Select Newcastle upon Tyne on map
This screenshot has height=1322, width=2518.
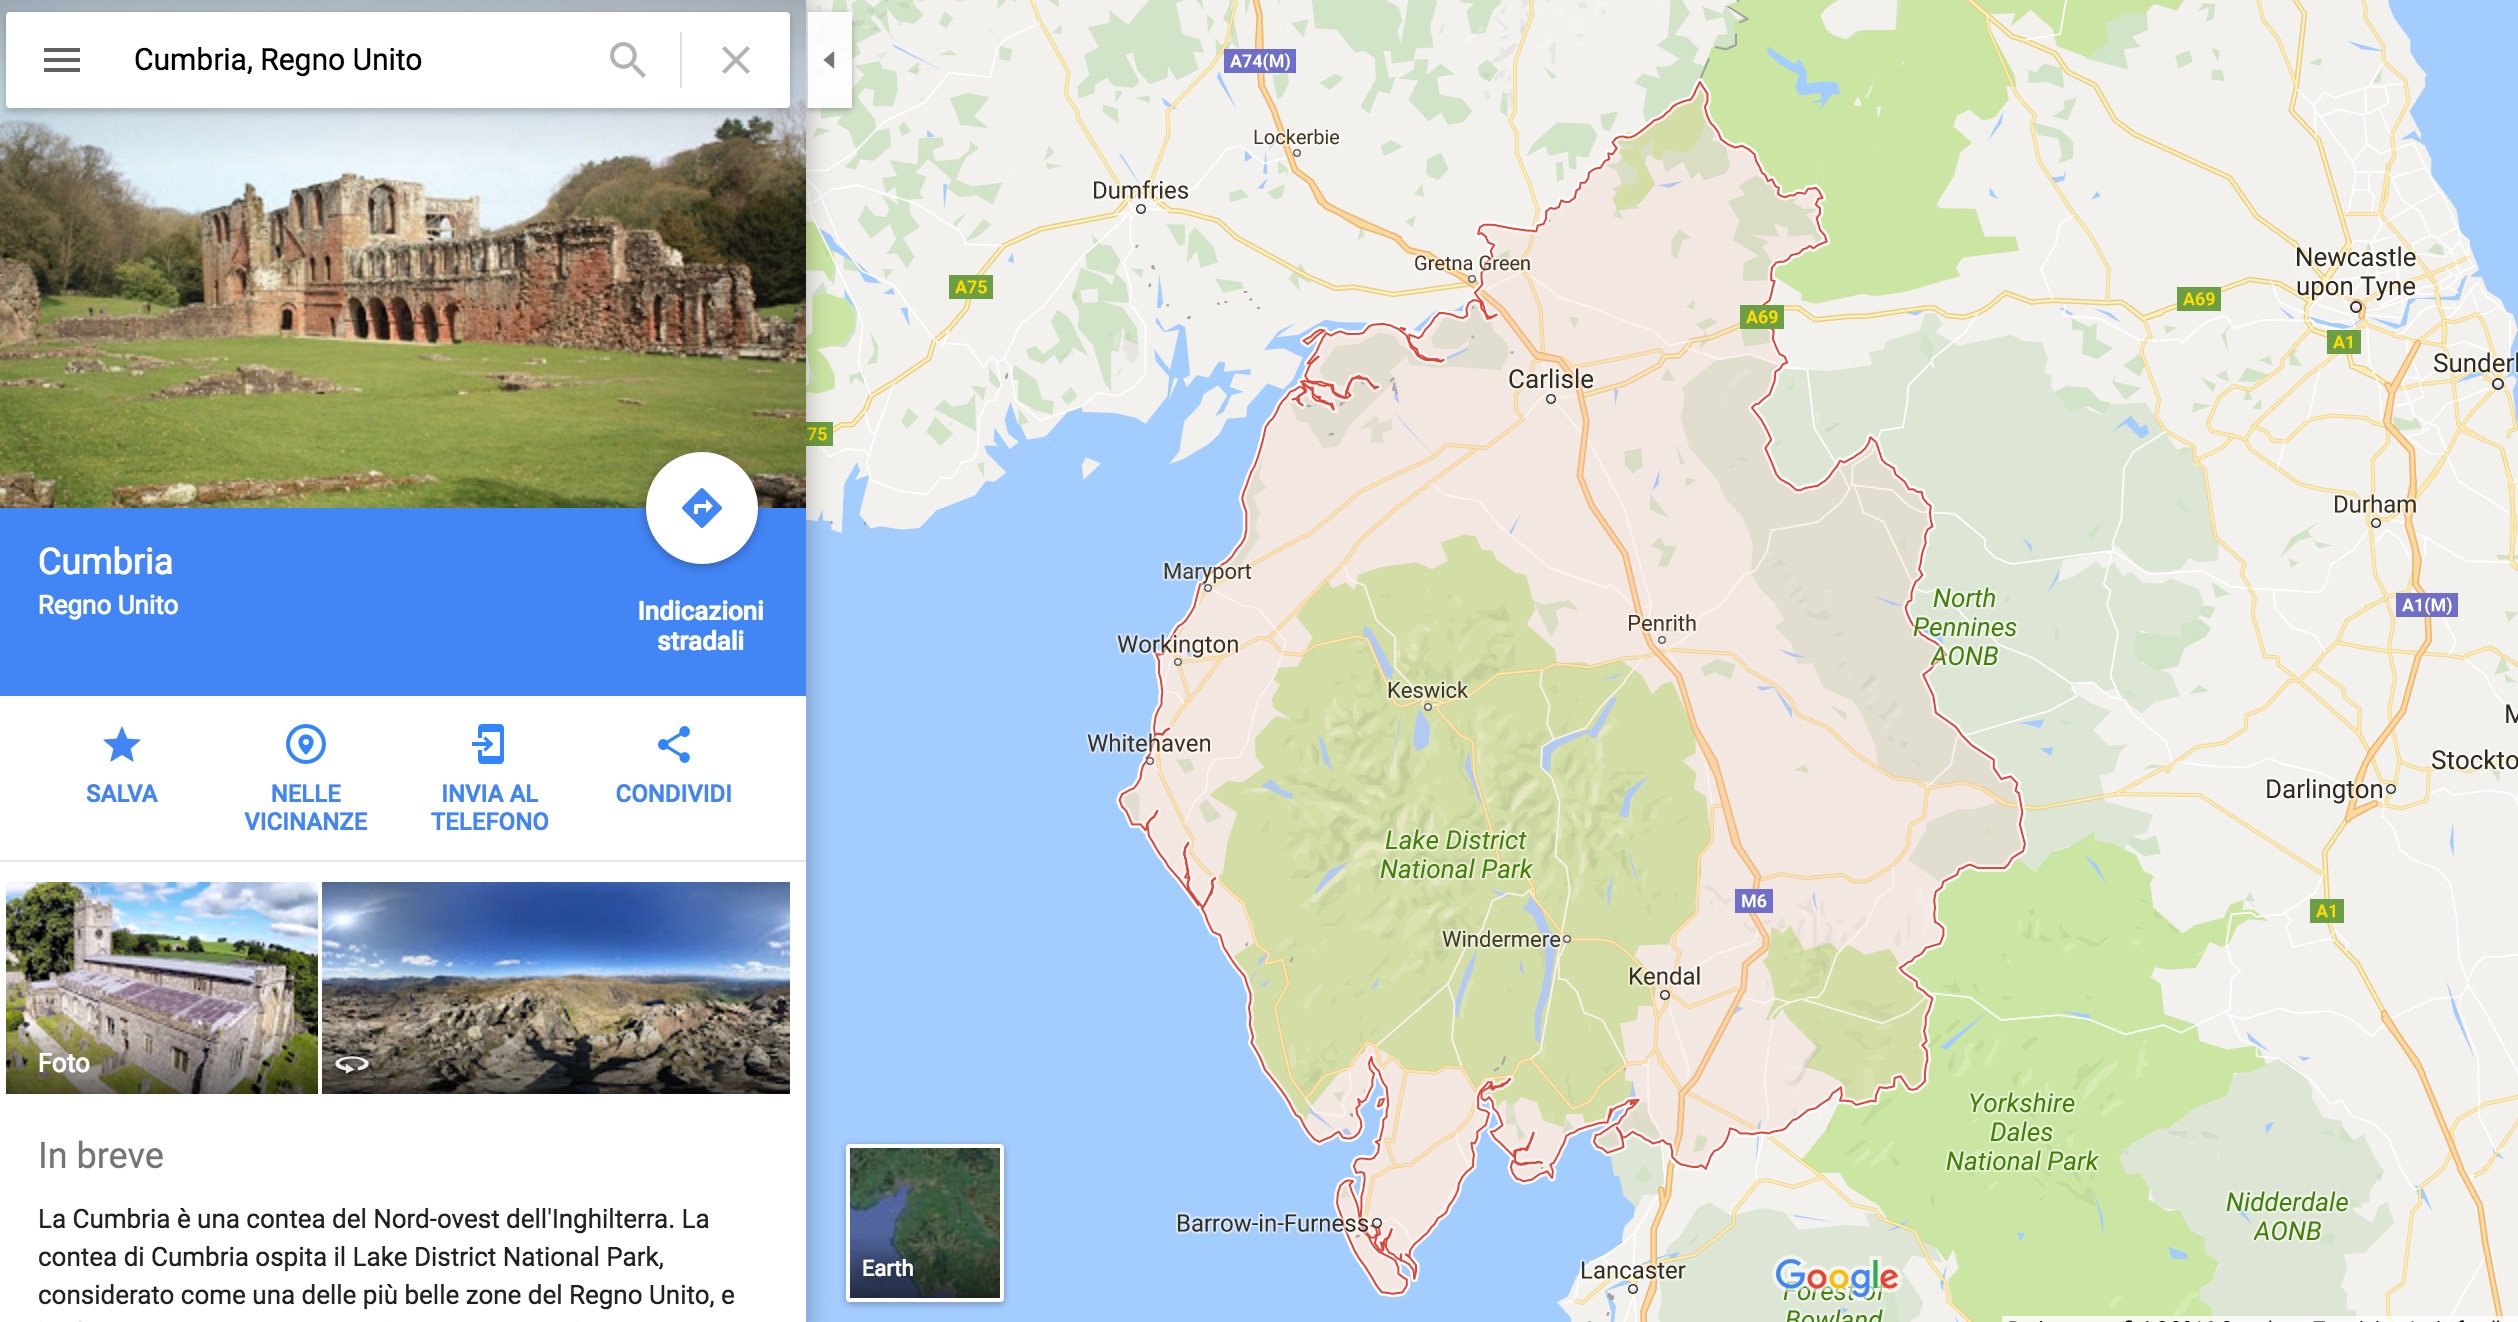tap(2356, 272)
